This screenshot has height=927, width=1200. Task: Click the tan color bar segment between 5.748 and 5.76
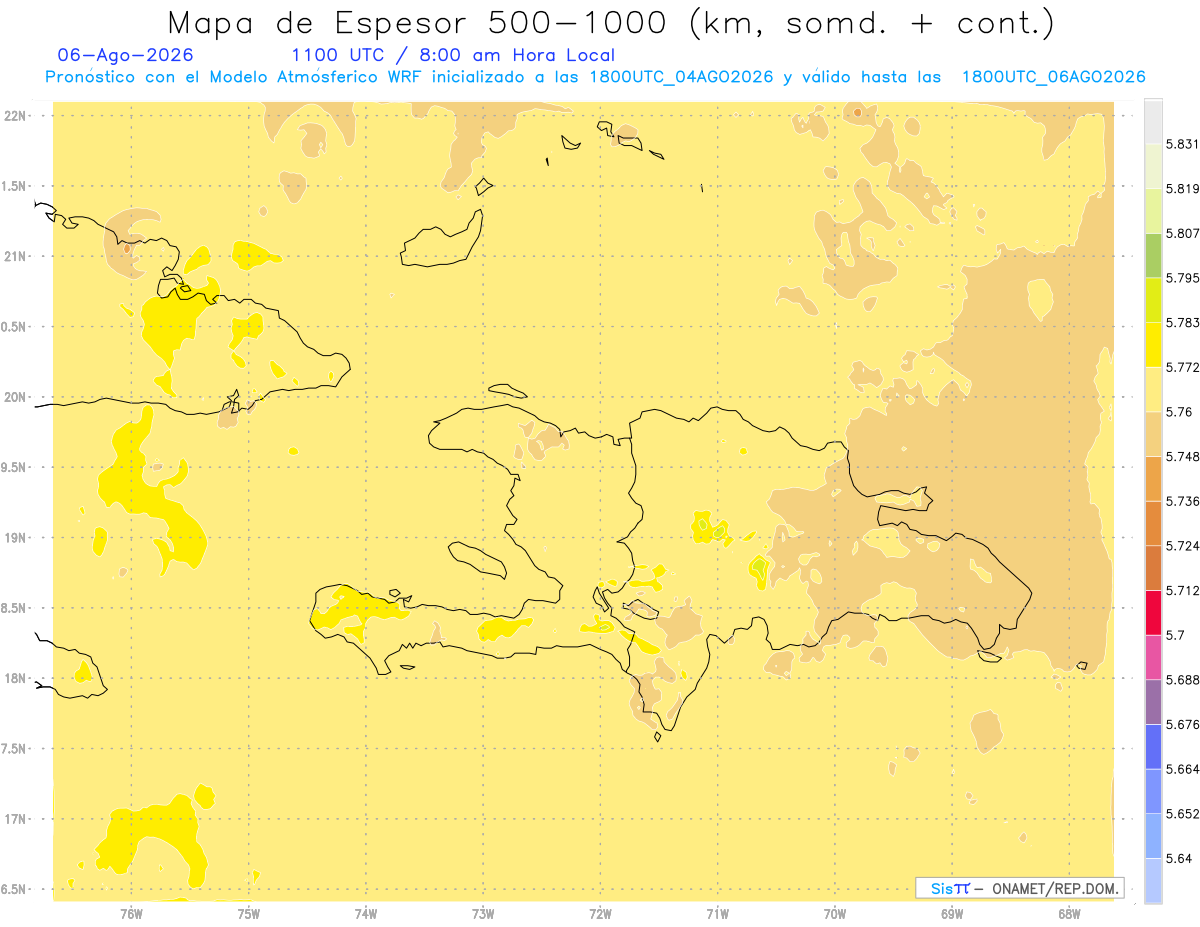pos(1153,433)
